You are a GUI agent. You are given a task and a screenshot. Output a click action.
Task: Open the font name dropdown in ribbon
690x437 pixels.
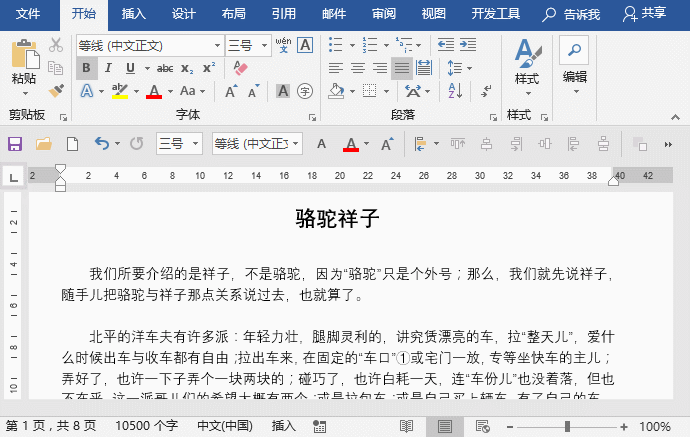(217, 46)
